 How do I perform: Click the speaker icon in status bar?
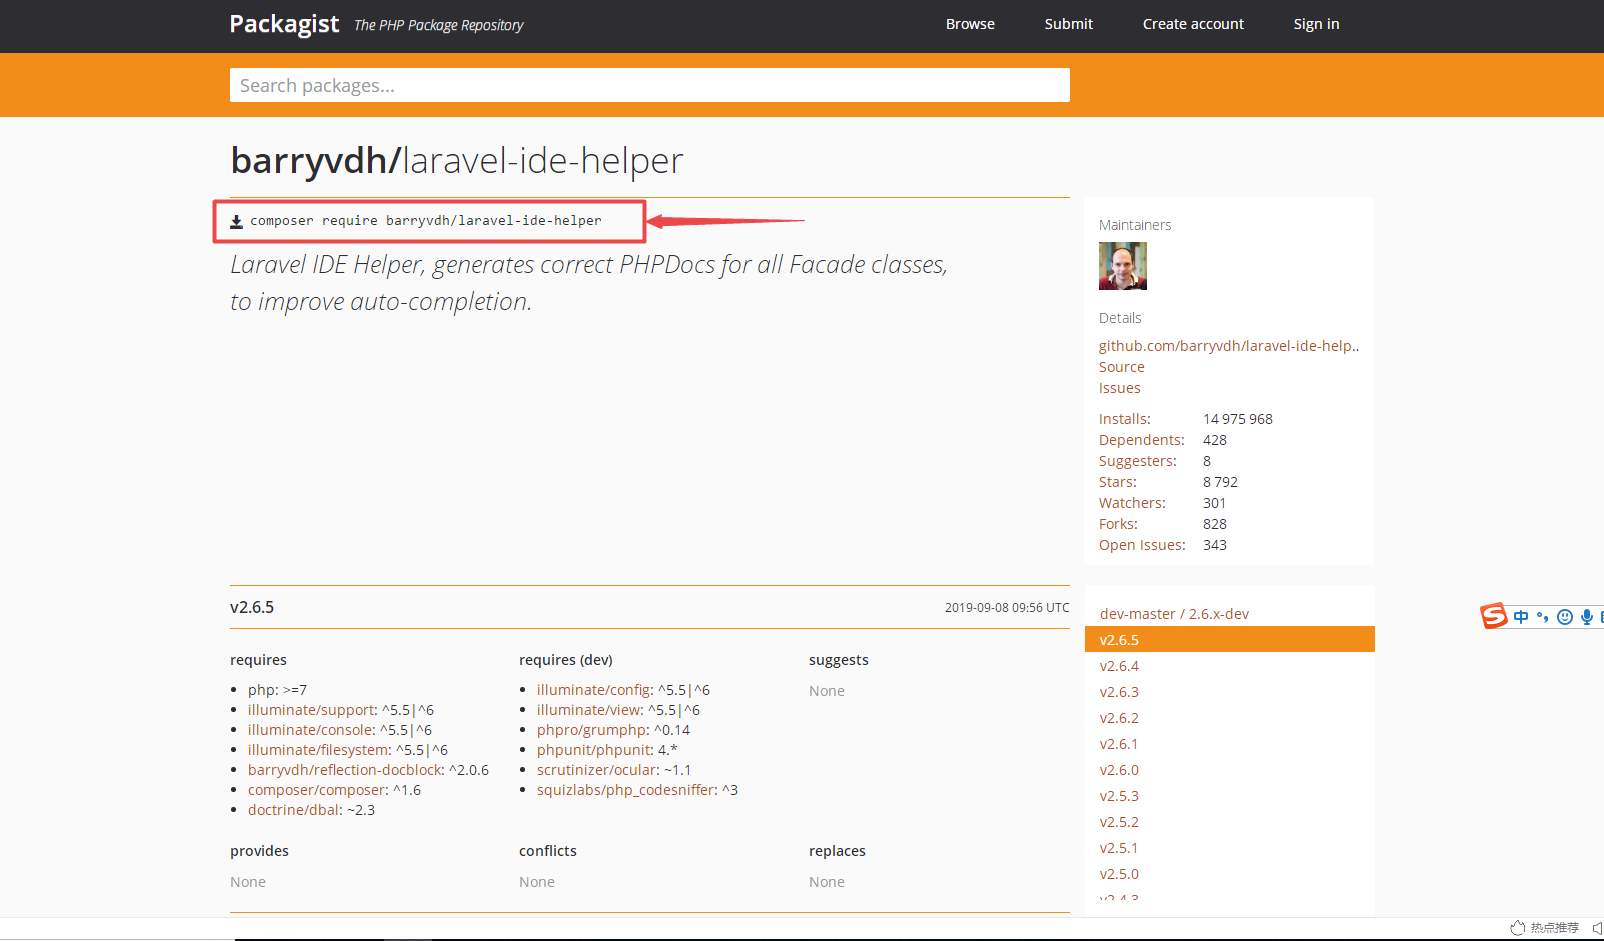[x=1597, y=928]
